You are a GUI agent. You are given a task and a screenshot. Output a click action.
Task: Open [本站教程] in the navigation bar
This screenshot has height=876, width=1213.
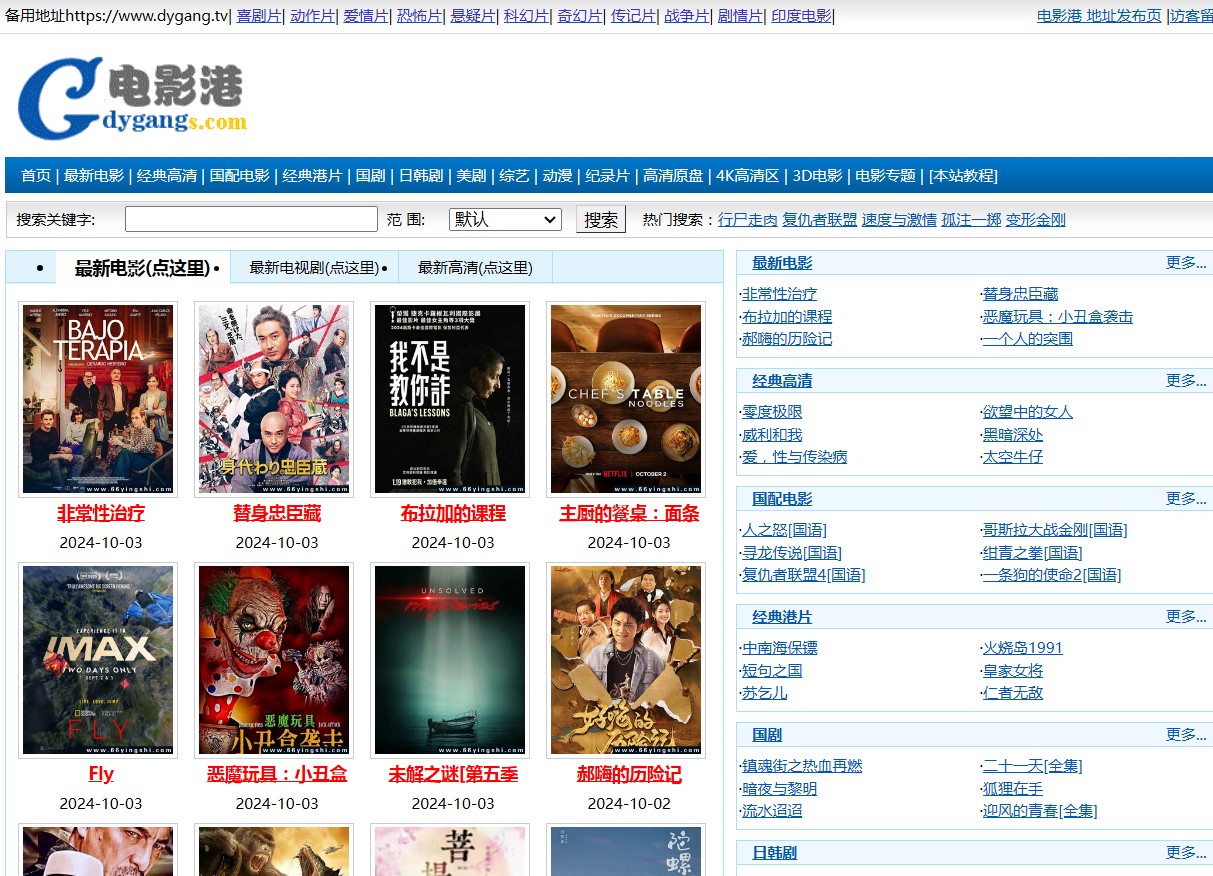963,176
